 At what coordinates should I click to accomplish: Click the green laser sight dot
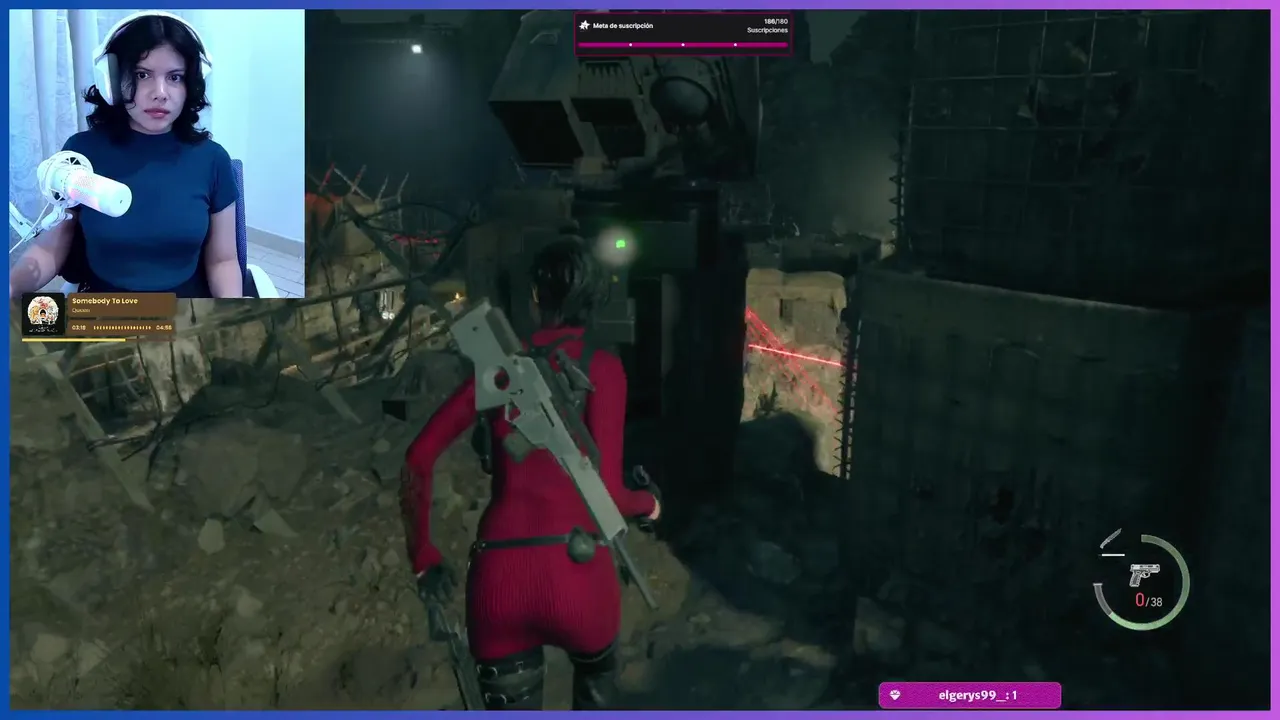pyautogui.click(x=620, y=243)
